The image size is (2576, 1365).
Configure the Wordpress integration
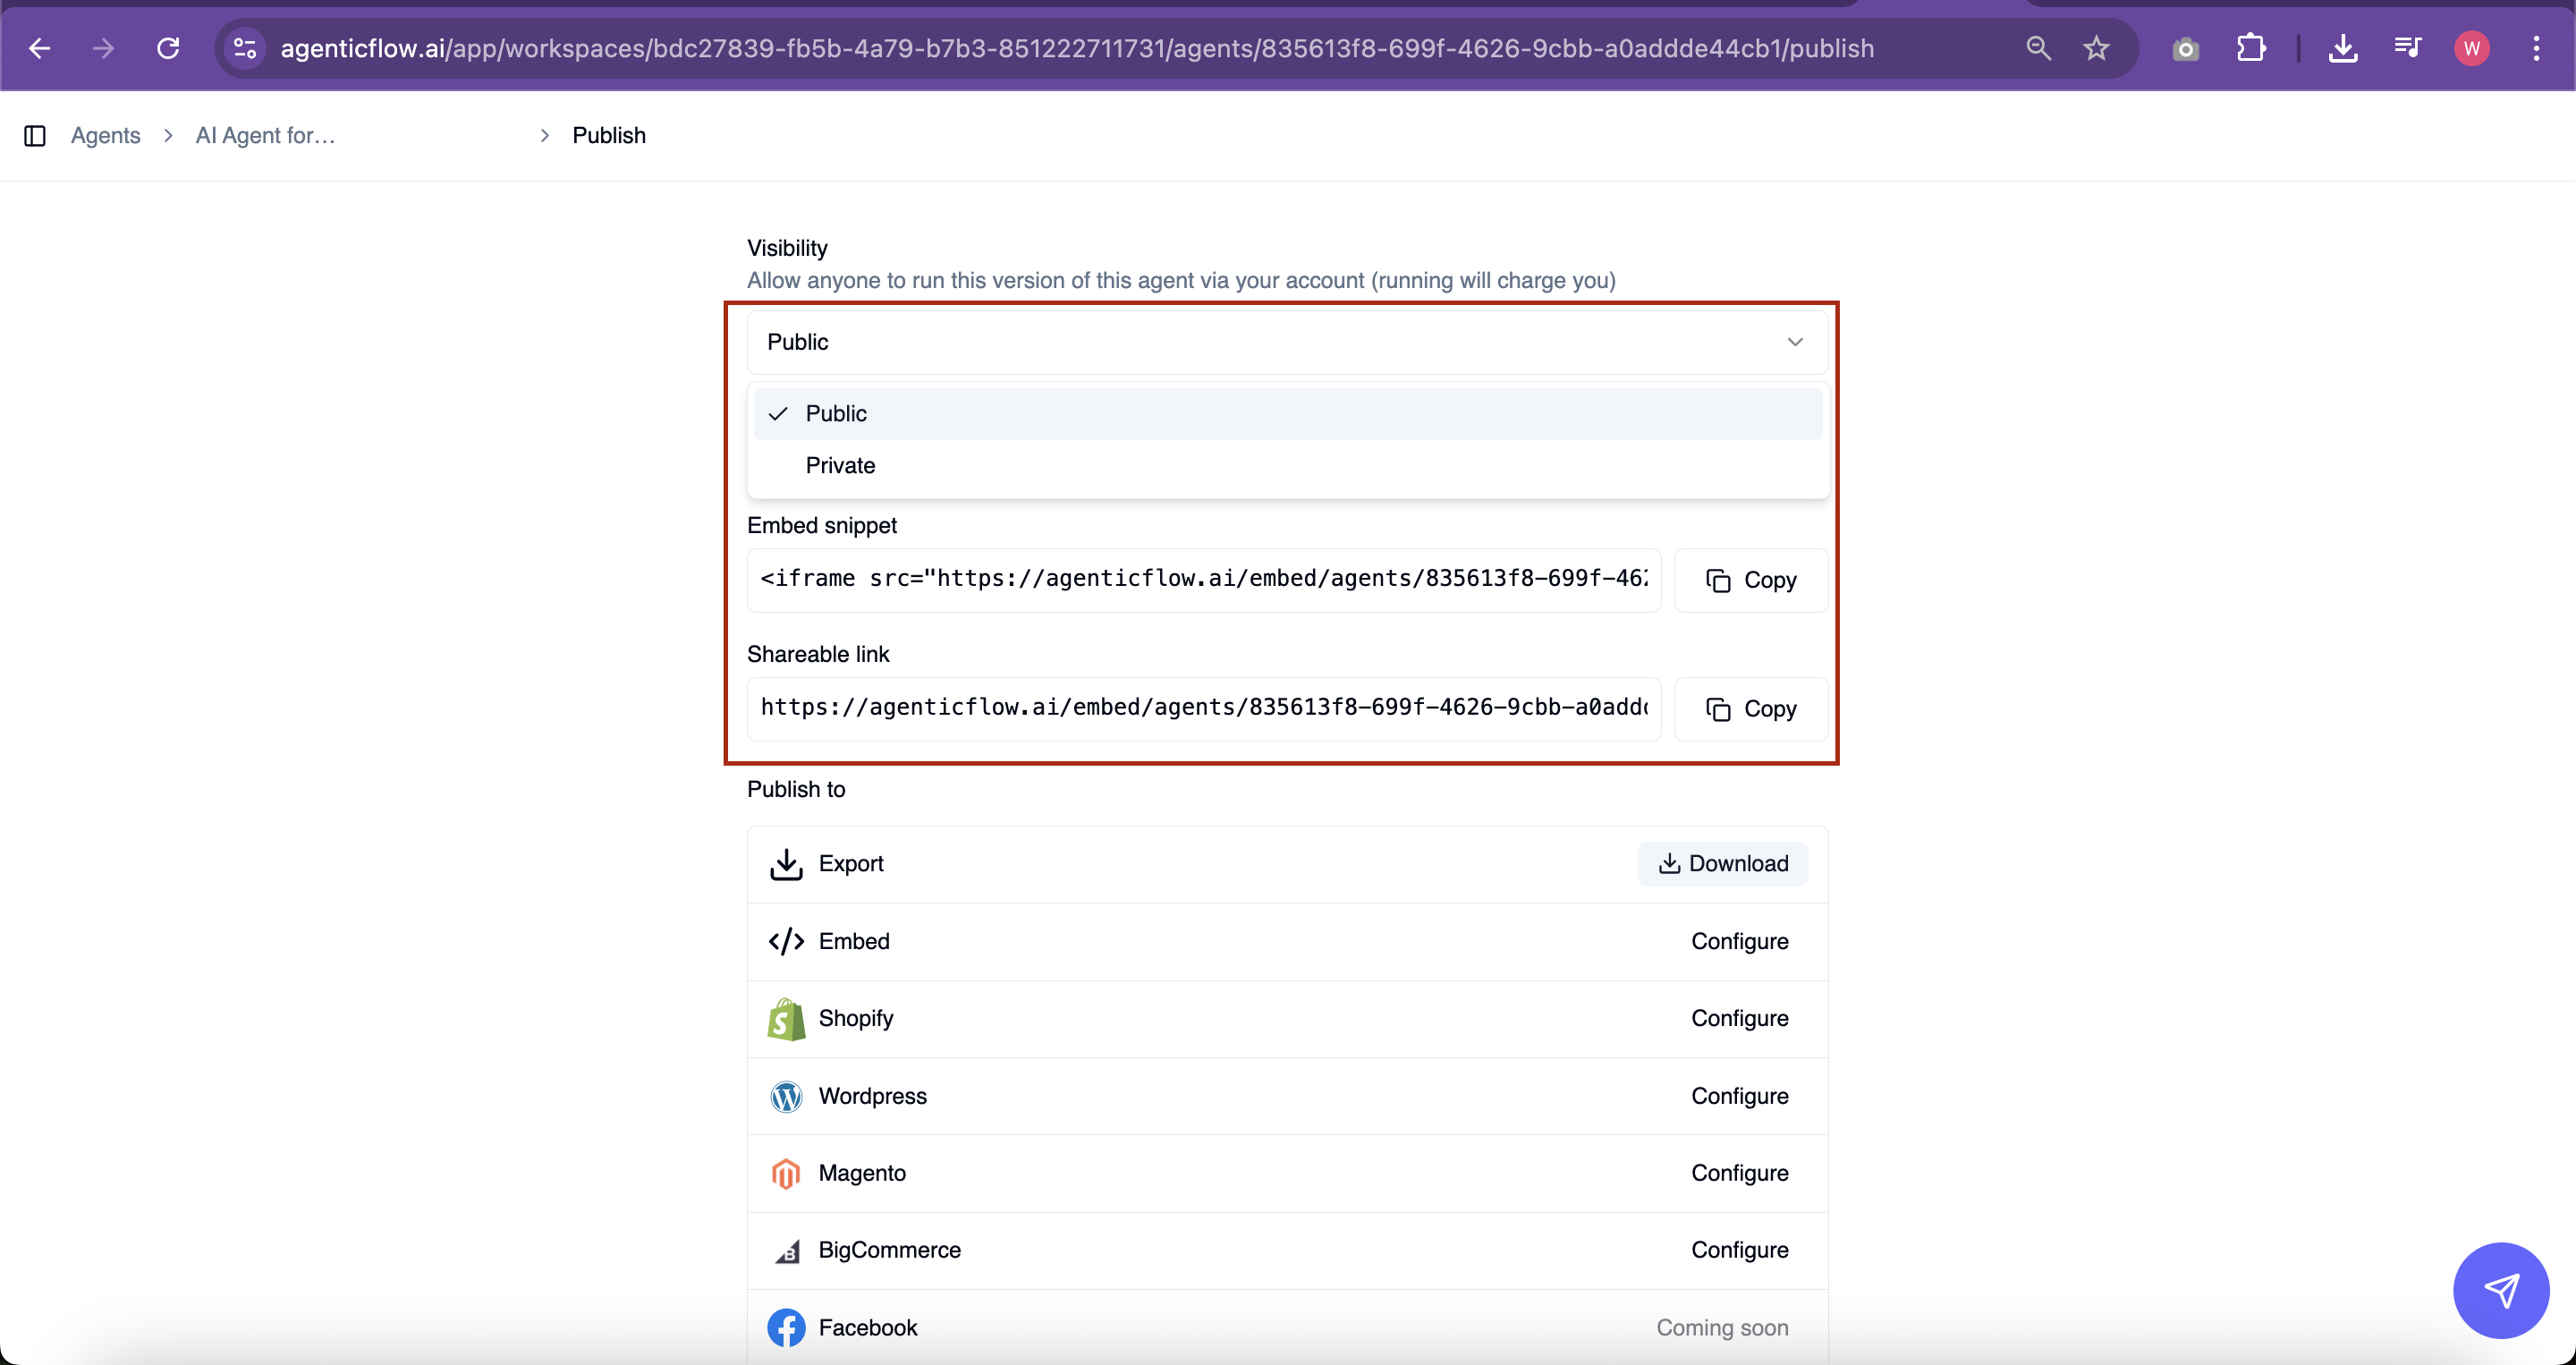pos(1739,1096)
